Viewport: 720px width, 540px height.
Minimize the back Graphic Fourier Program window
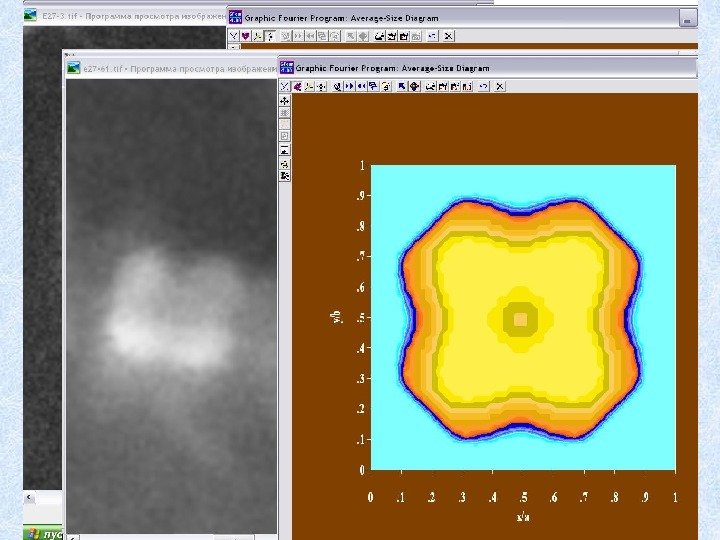click(687, 19)
